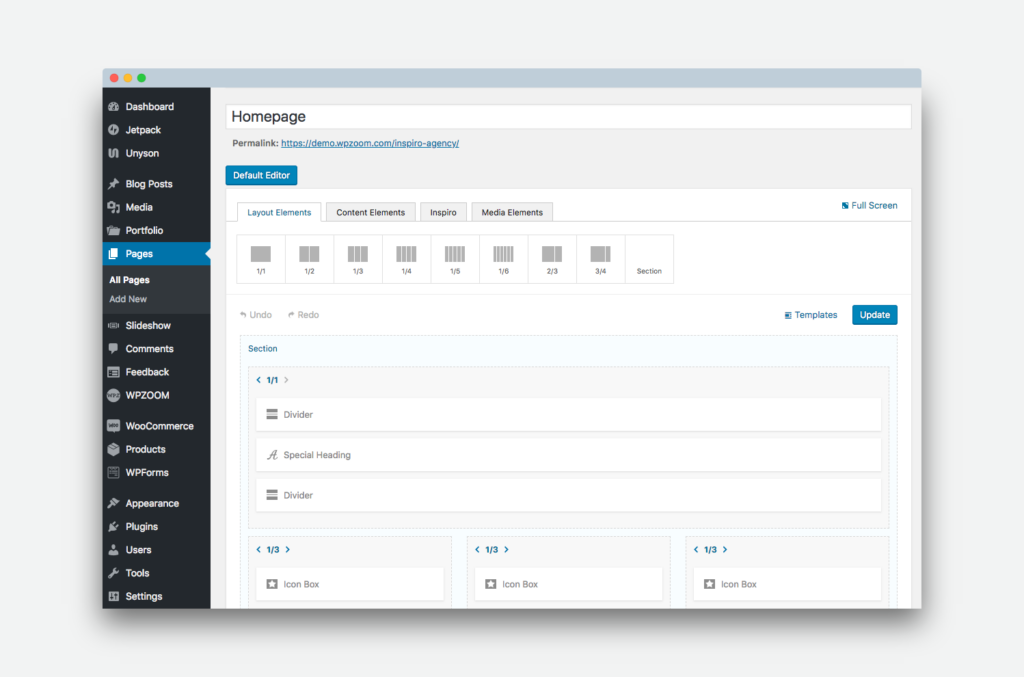Screen dimensions: 1024x677
Task: Click the Update button
Action: (x=874, y=315)
